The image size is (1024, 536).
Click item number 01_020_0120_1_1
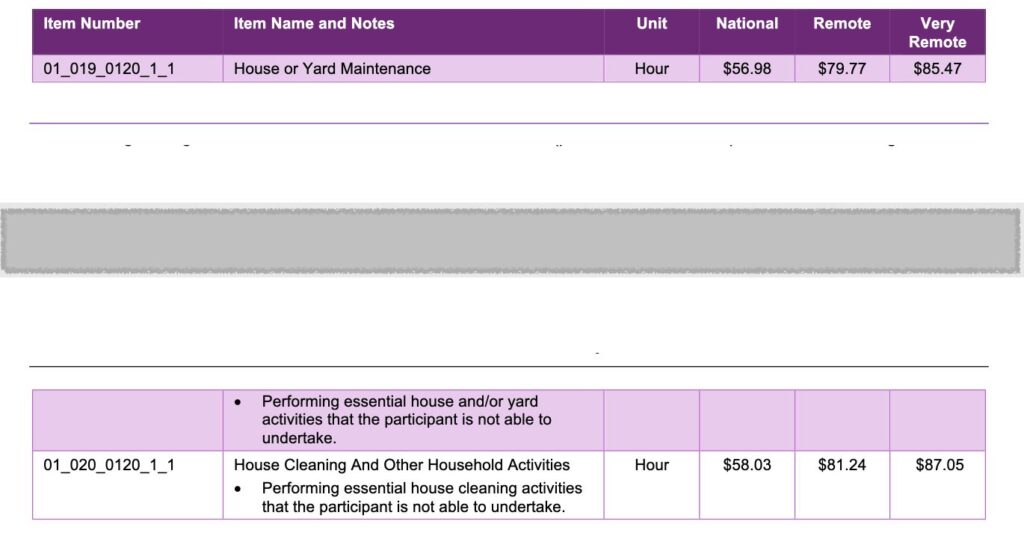[109, 465]
